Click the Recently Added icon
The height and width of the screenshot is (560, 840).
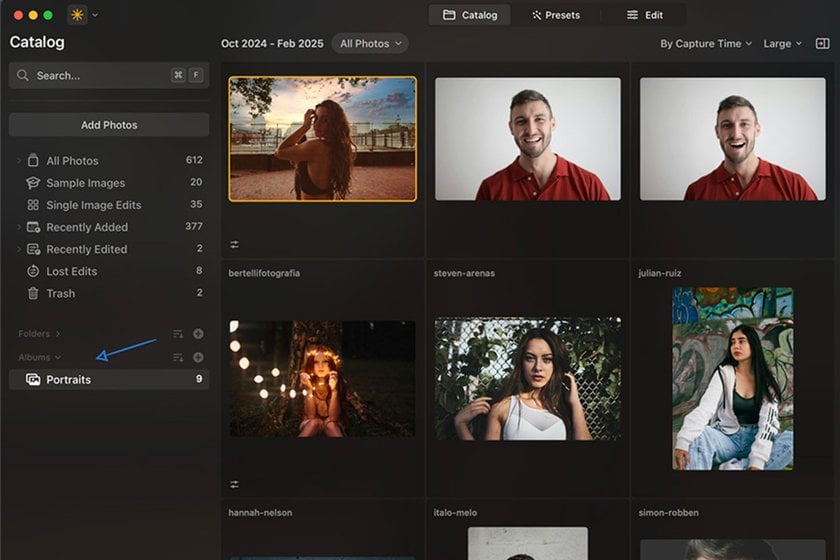pyautogui.click(x=33, y=227)
